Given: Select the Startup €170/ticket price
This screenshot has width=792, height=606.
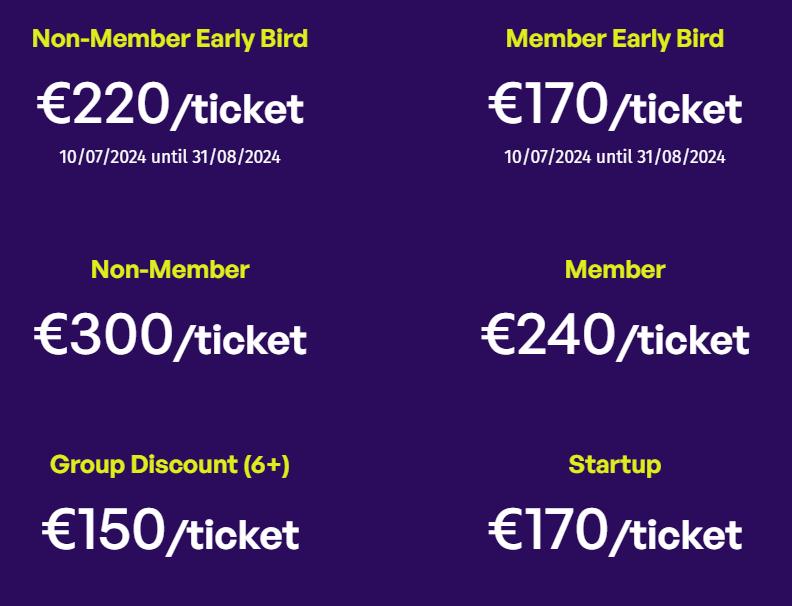Looking at the screenshot, I should 615,531.
